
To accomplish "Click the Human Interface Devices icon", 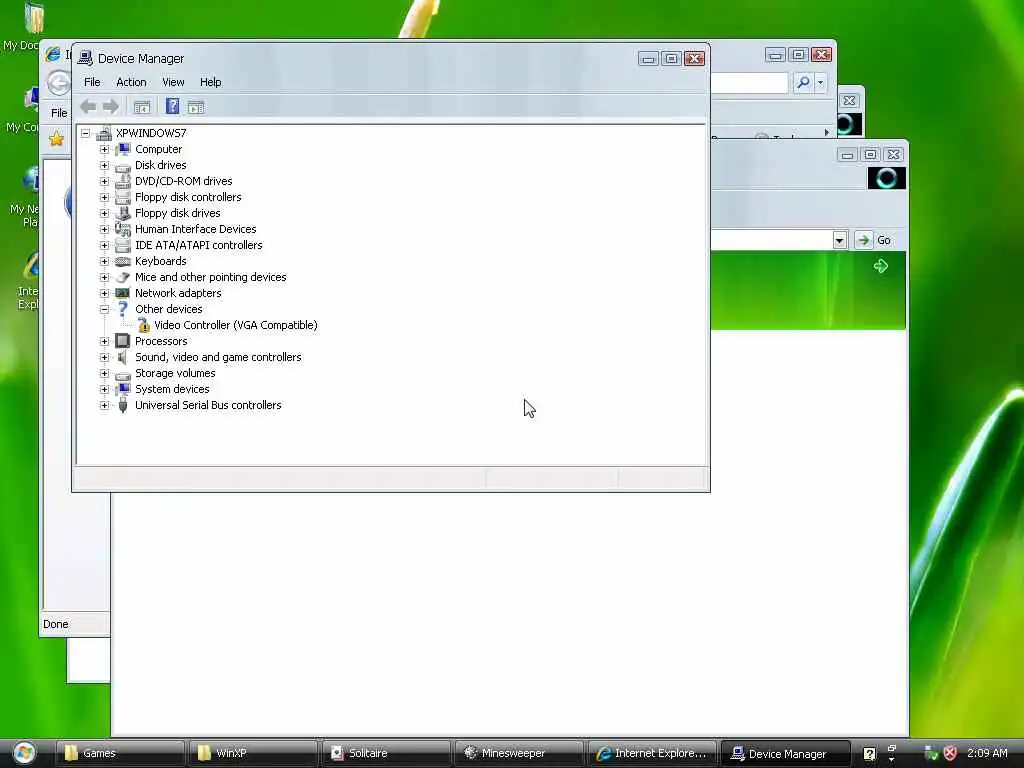I will coord(123,229).
